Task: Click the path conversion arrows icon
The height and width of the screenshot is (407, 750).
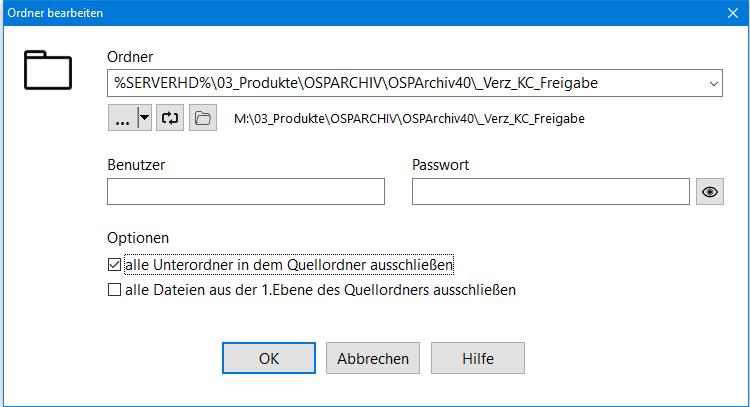Action: pos(171,118)
